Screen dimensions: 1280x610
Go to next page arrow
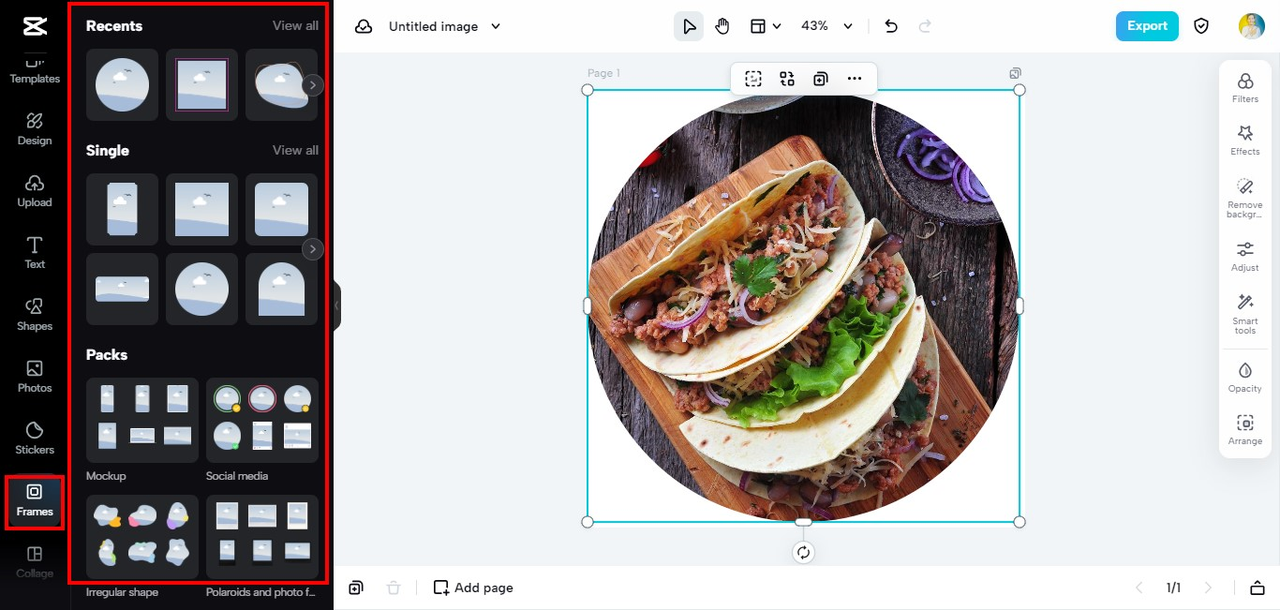point(1208,588)
